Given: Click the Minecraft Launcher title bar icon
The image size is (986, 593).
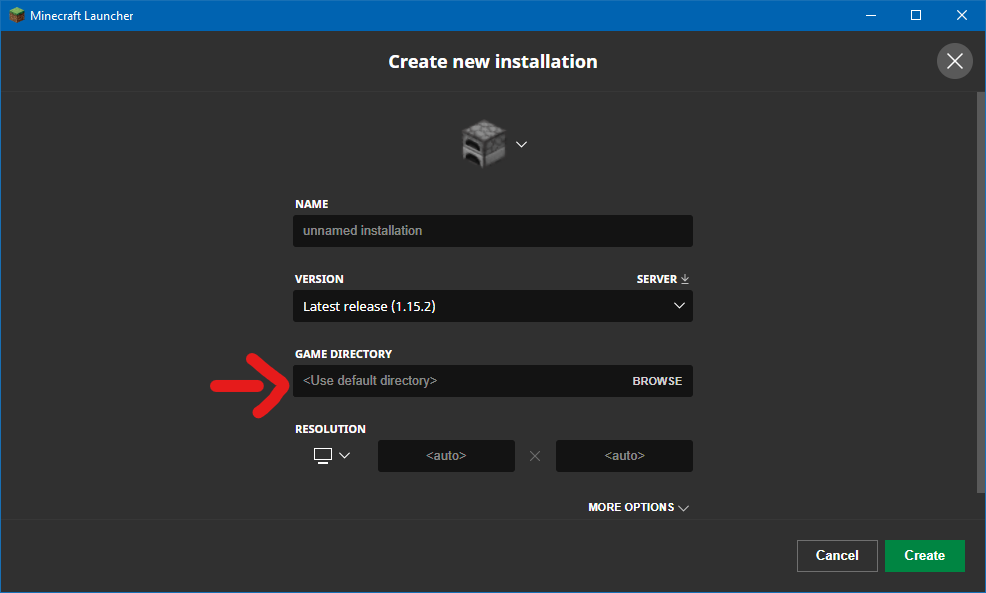Looking at the screenshot, I should coord(16,15).
